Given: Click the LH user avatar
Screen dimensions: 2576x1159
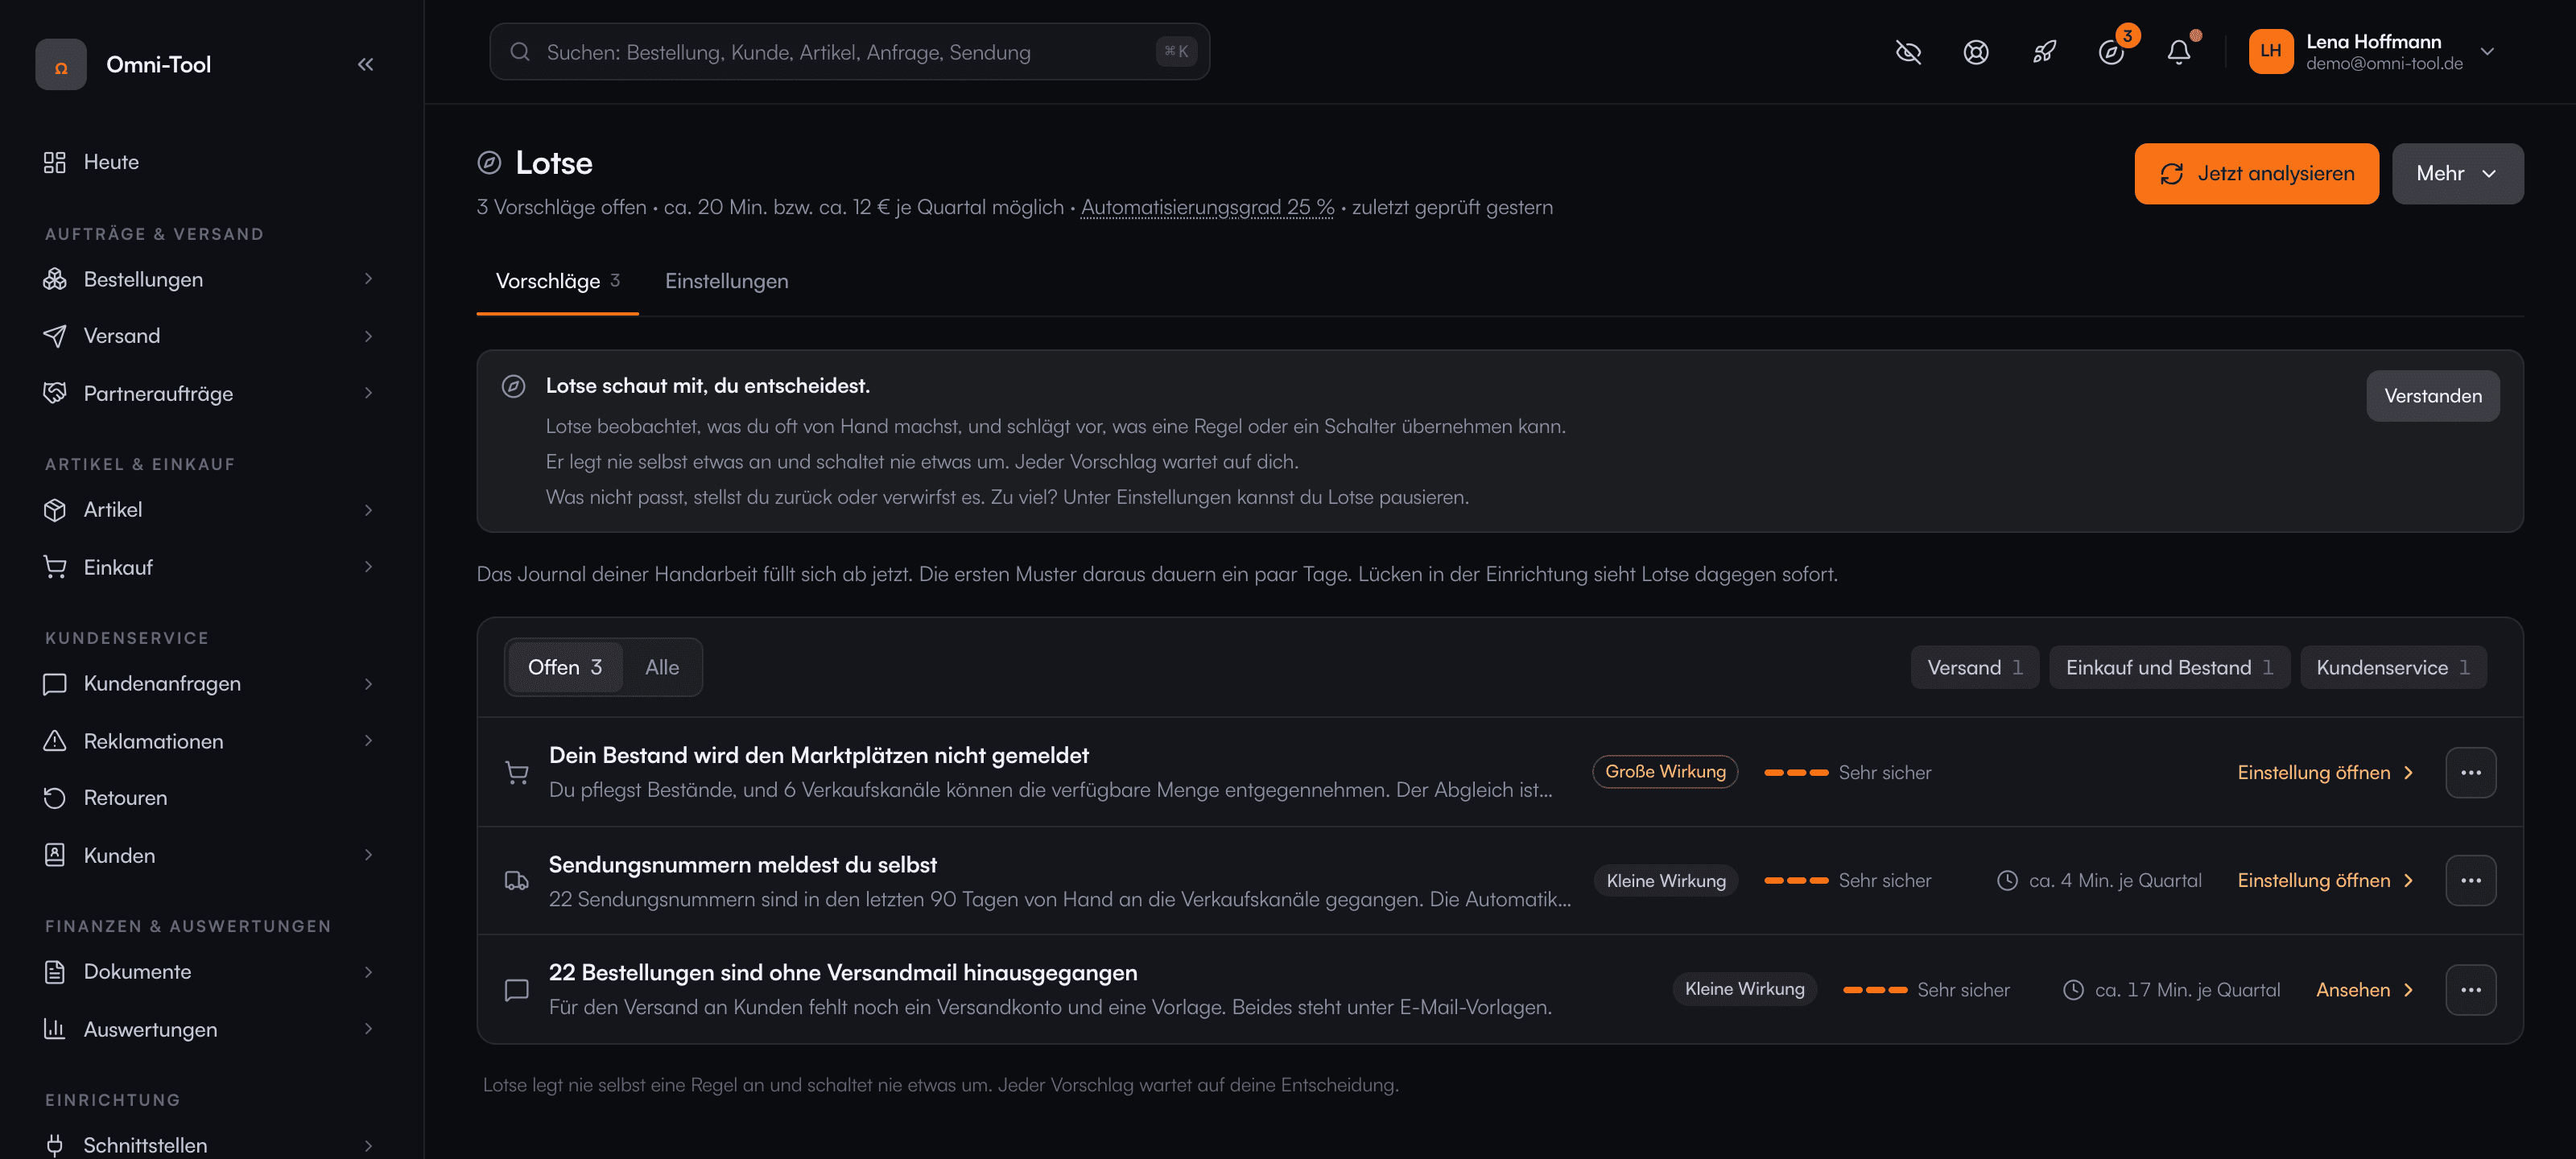Looking at the screenshot, I should 2270,52.
